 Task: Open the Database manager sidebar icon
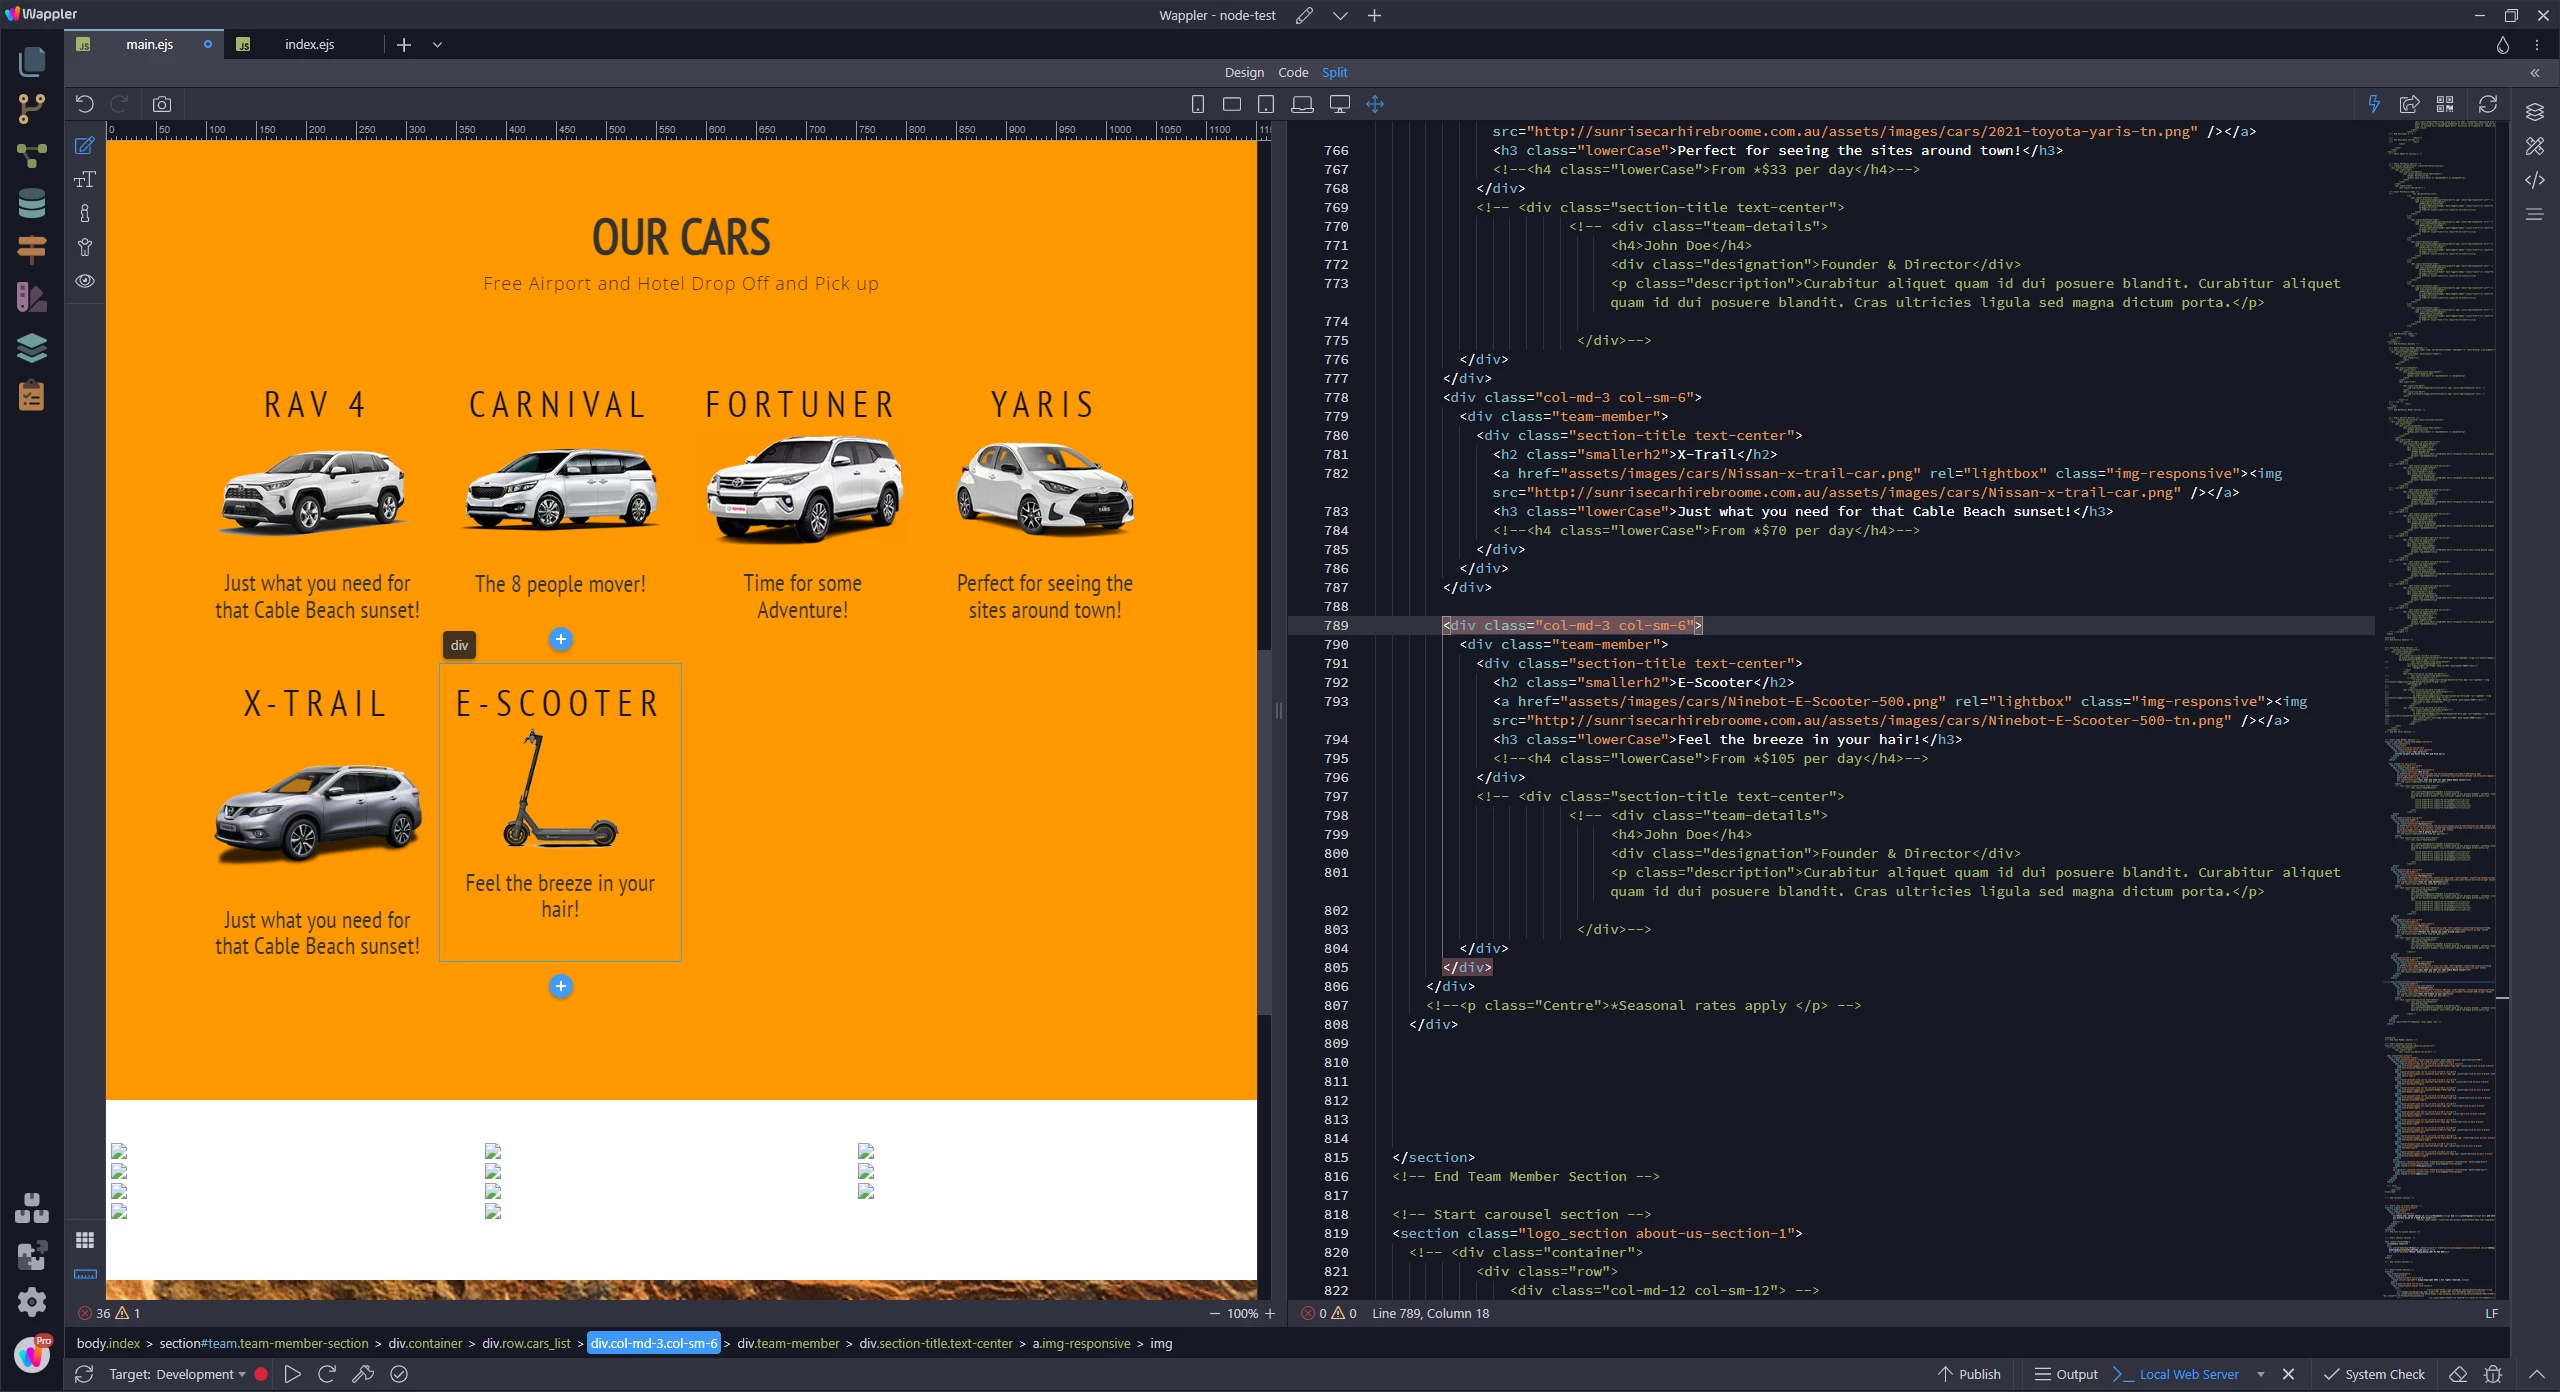(x=32, y=203)
